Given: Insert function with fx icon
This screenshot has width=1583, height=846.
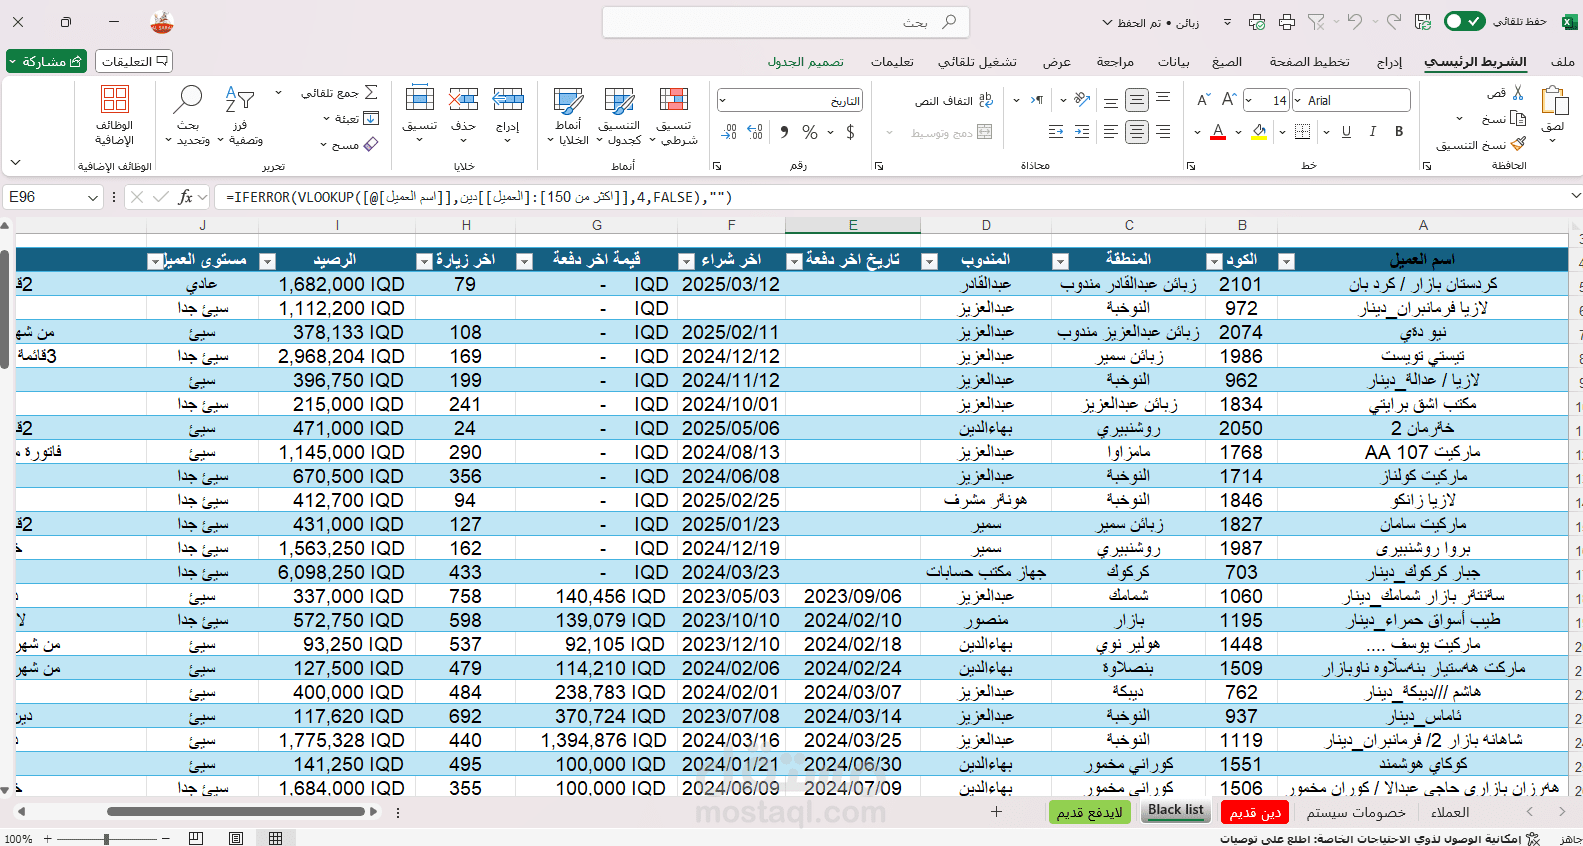Looking at the screenshot, I should pos(185,197).
